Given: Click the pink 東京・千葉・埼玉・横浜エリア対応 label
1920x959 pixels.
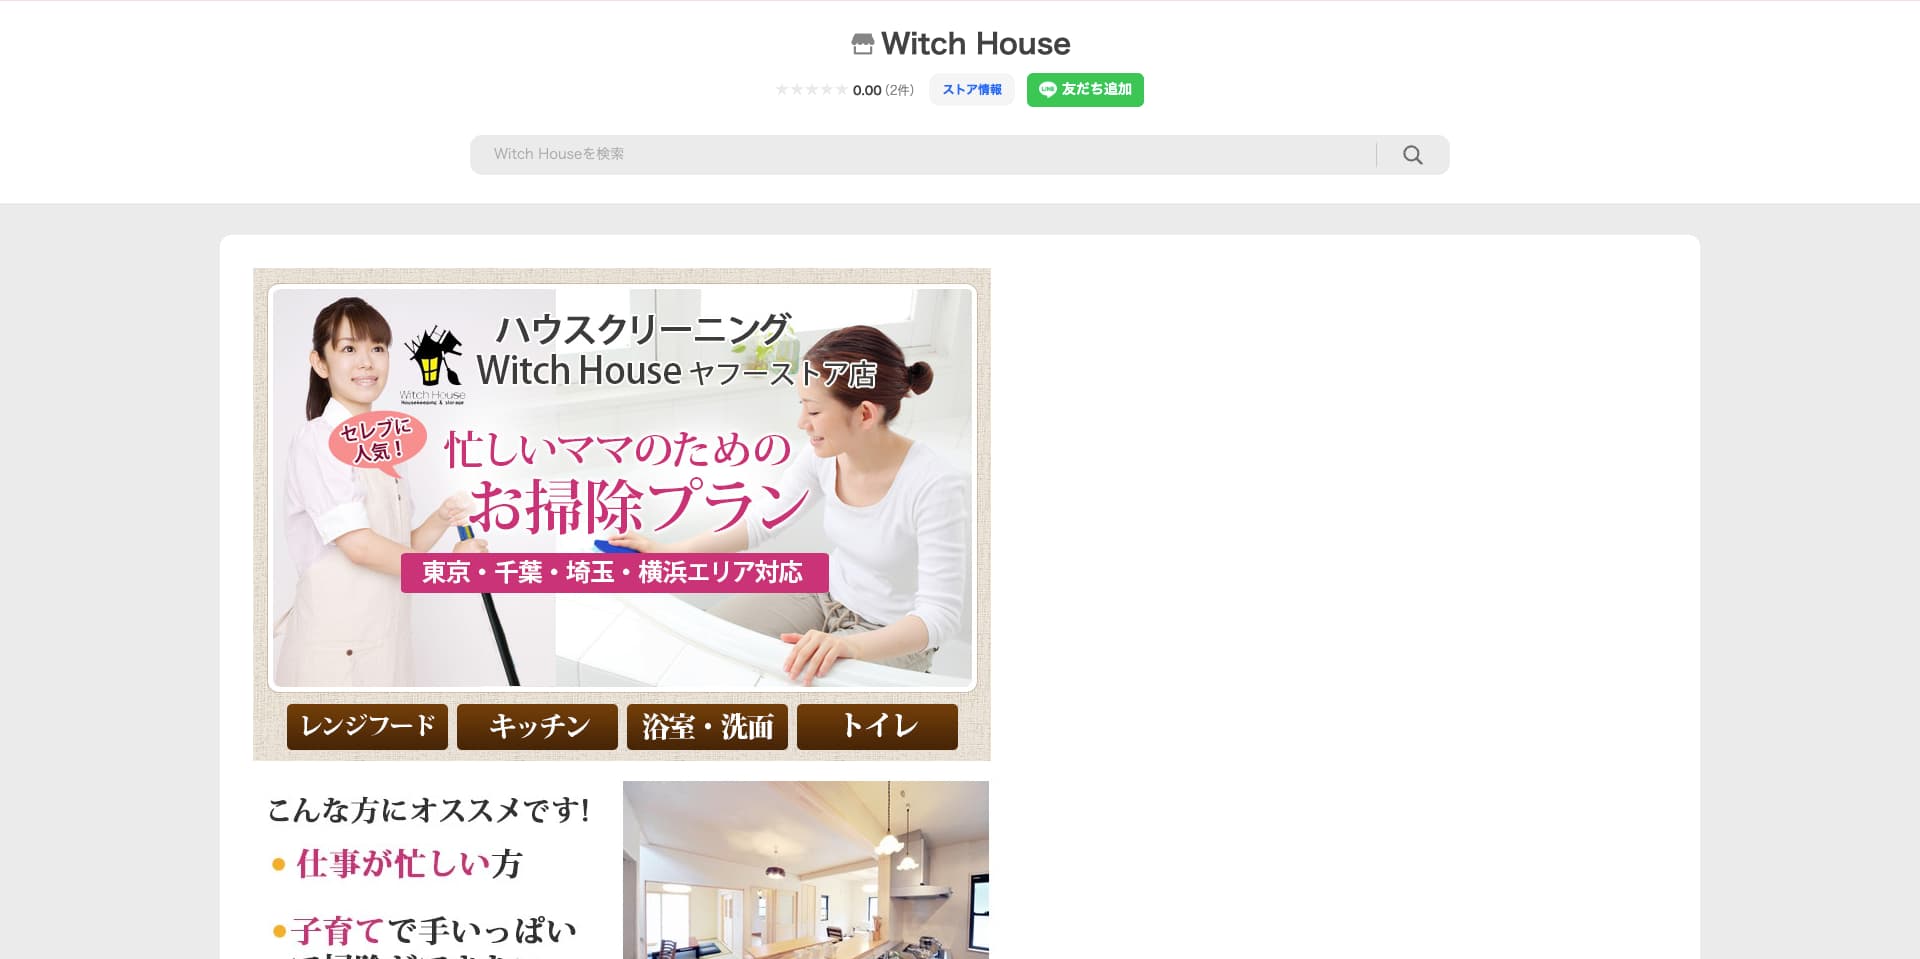Looking at the screenshot, I should (x=614, y=572).
